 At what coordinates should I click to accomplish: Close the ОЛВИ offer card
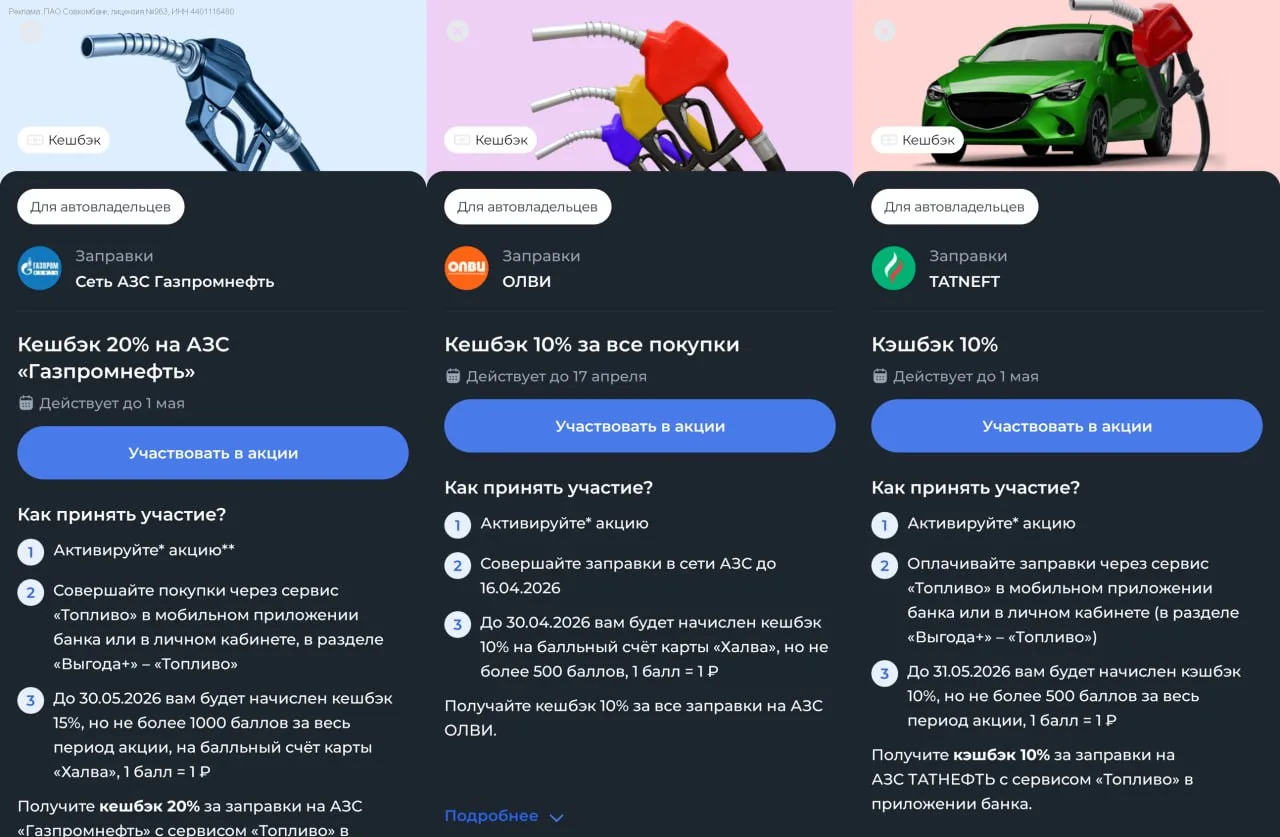[458, 31]
